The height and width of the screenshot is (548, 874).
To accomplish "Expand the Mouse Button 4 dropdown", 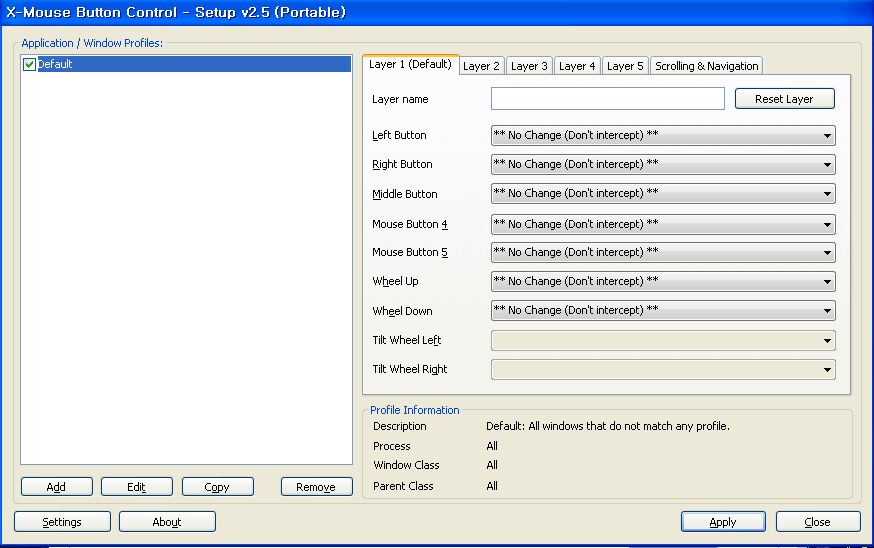I will pos(663,224).
